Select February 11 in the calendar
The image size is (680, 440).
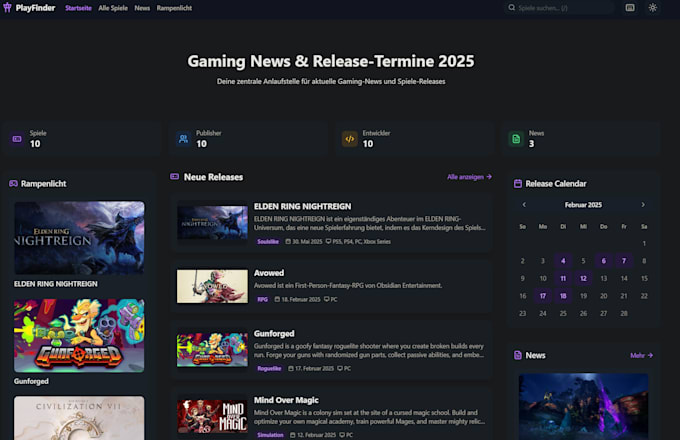pyautogui.click(x=563, y=278)
